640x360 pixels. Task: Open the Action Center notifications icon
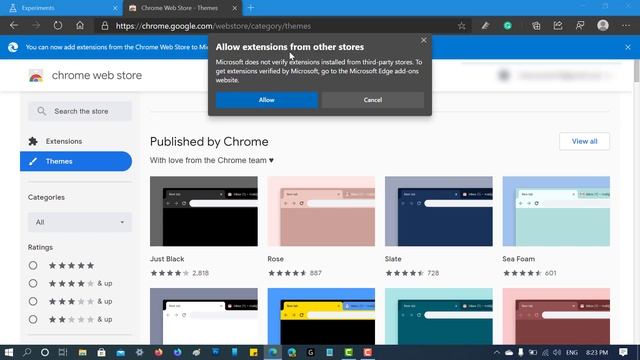pyautogui.click(x=623, y=352)
